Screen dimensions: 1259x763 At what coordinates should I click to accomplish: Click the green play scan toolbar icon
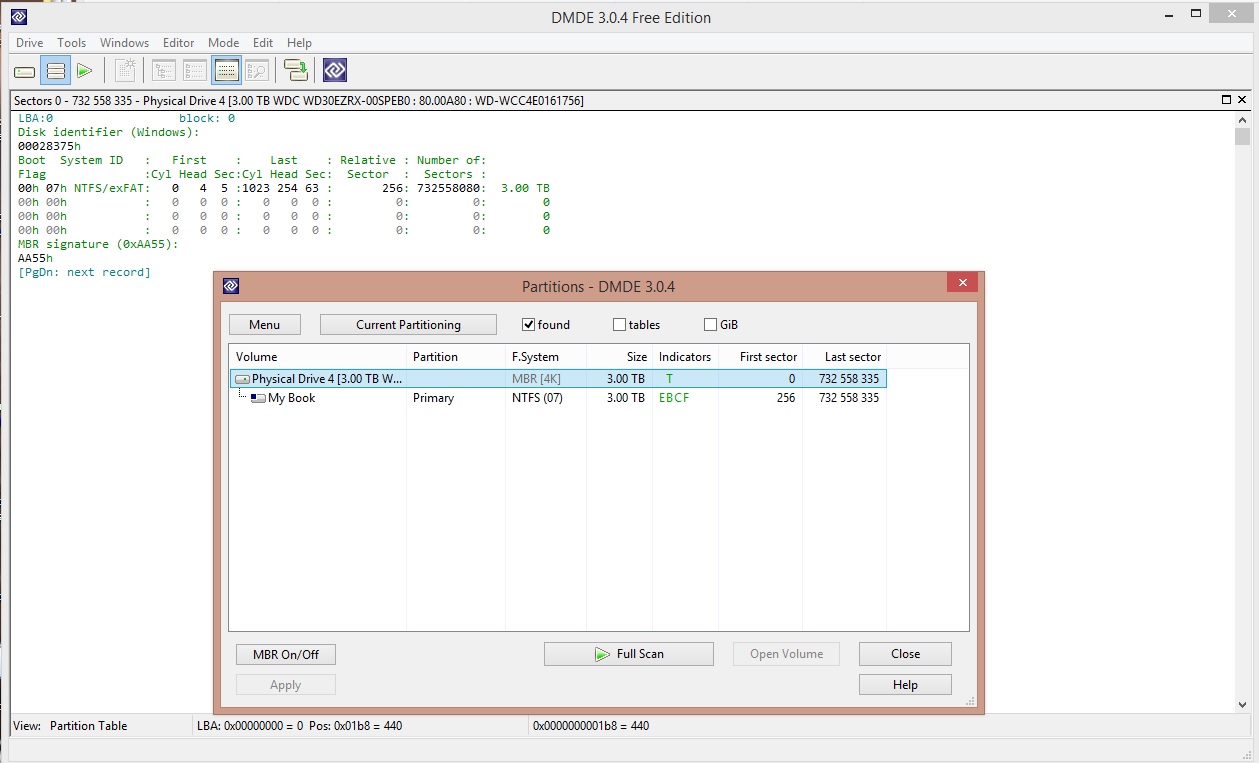(x=85, y=71)
